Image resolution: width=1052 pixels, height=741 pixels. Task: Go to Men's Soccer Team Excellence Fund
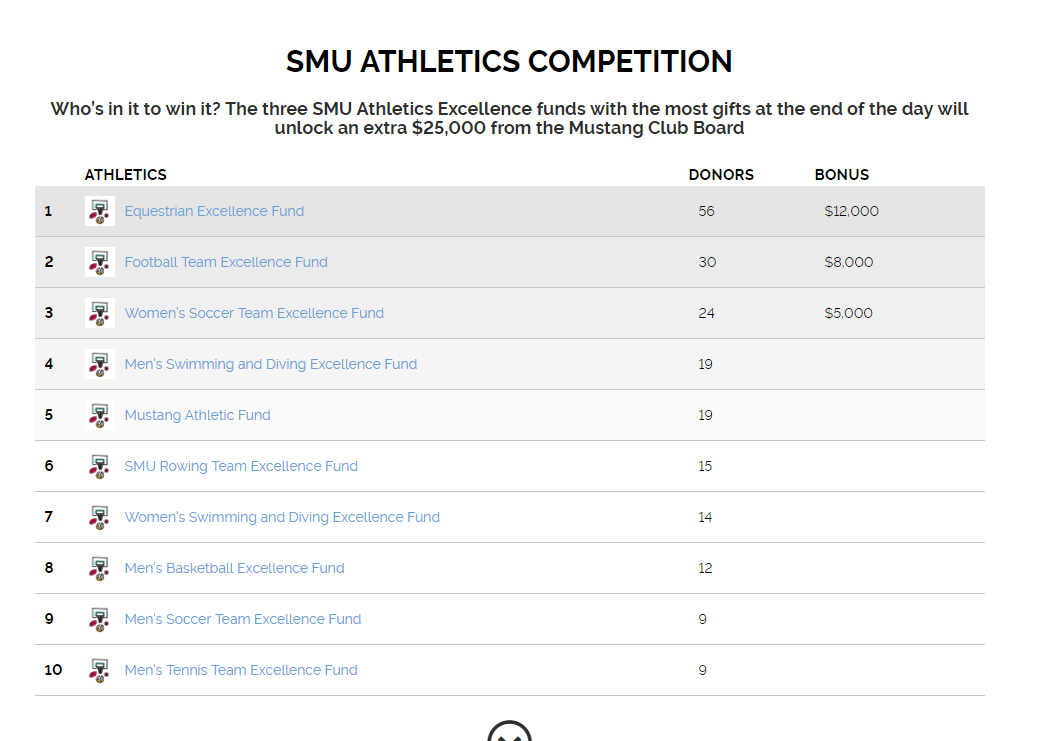coord(243,619)
